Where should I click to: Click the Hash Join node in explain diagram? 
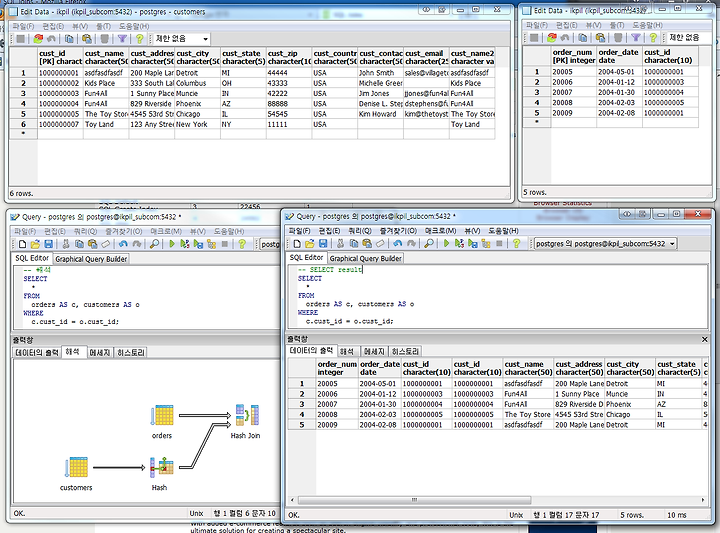(246, 421)
